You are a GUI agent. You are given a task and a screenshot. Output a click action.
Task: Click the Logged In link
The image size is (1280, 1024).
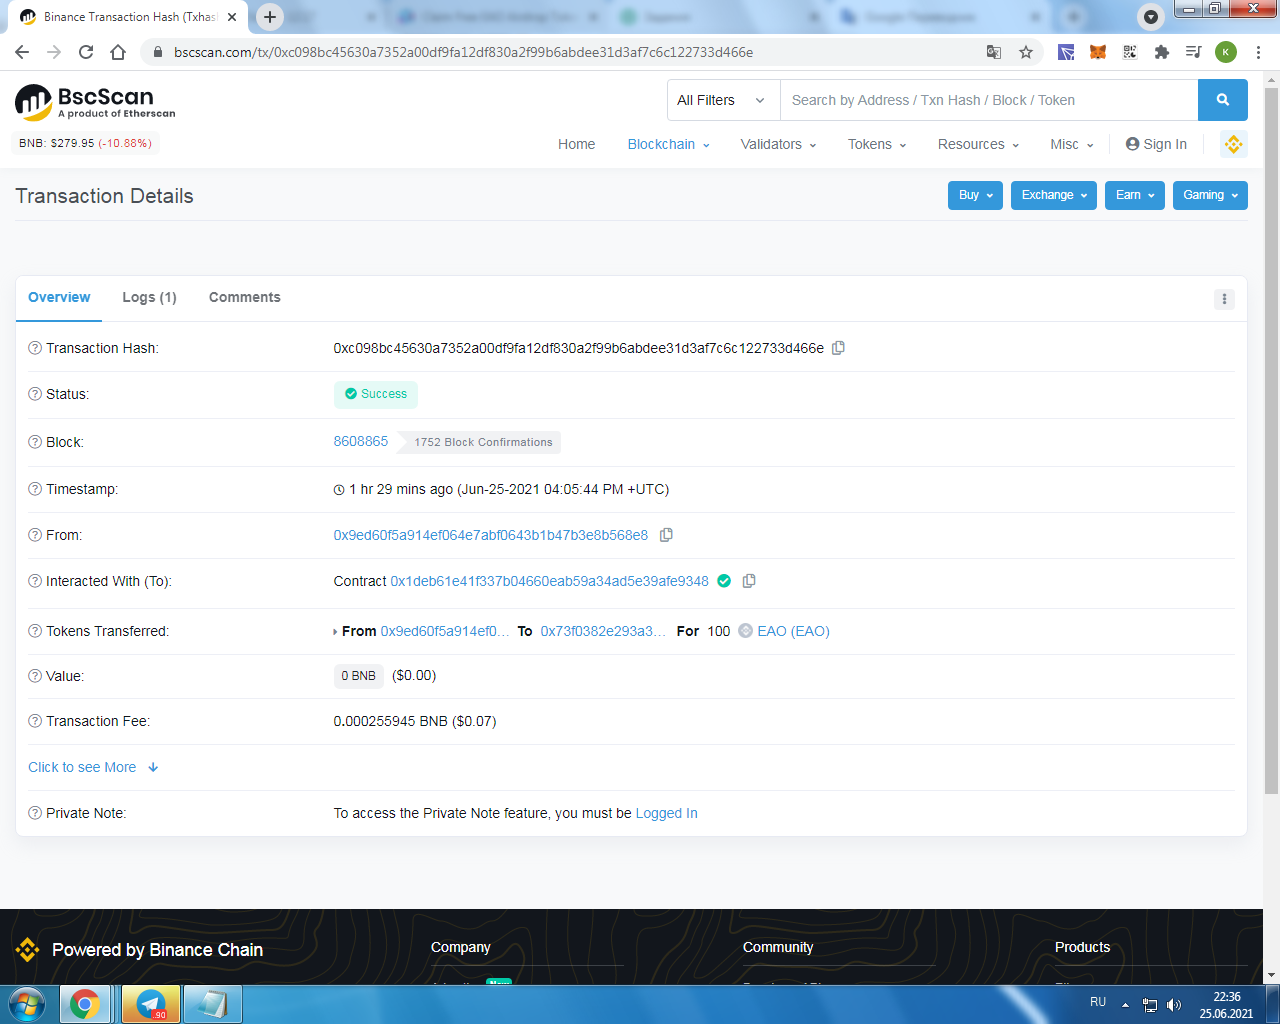pos(666,813)
